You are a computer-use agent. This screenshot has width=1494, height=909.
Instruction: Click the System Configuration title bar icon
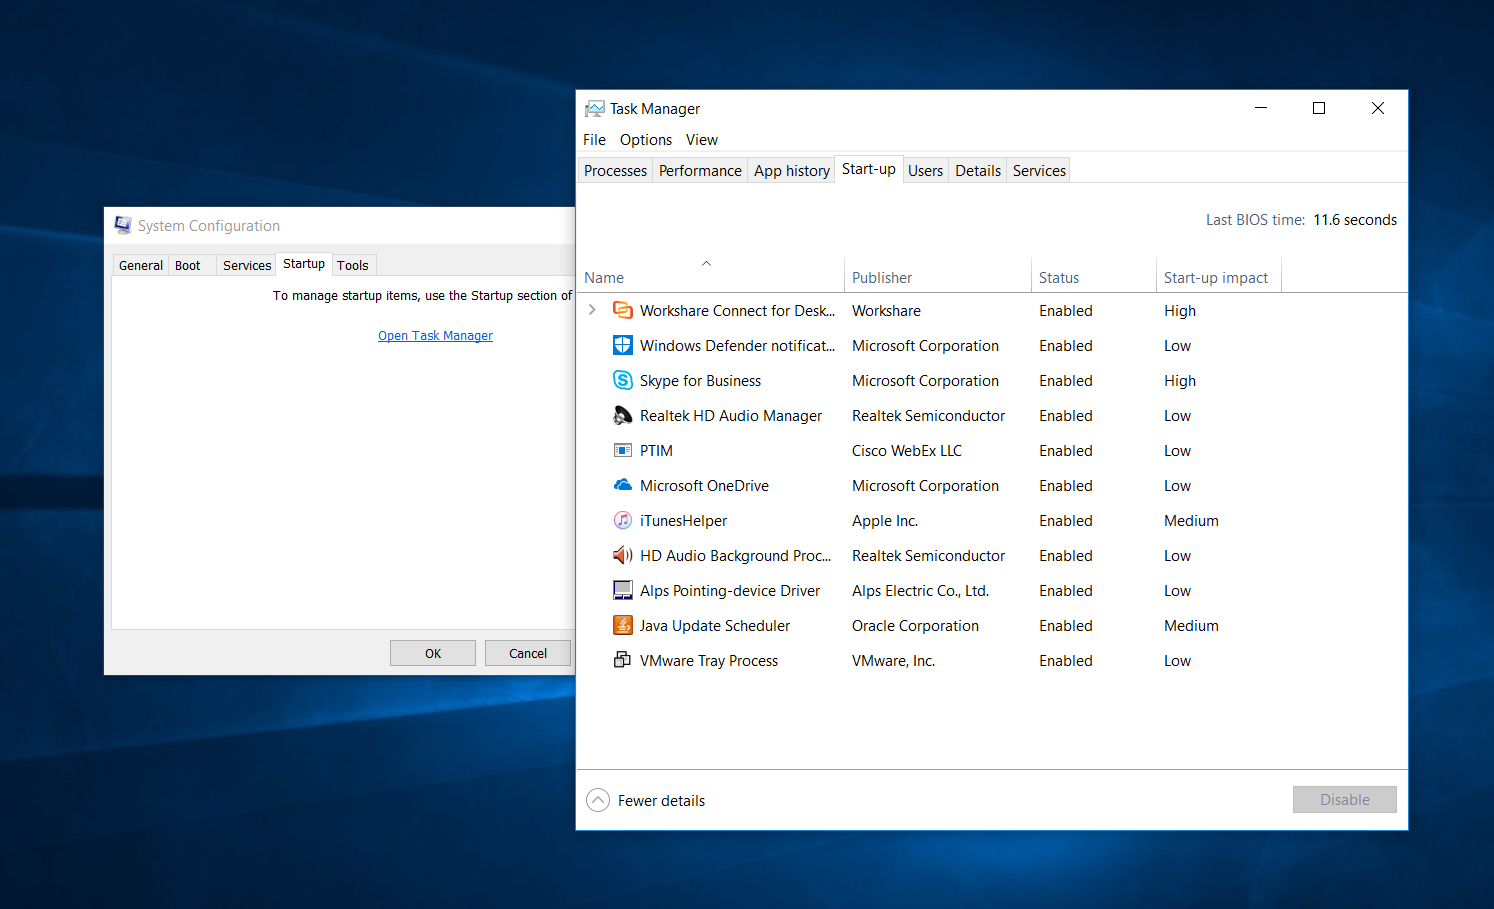[123, 225]
